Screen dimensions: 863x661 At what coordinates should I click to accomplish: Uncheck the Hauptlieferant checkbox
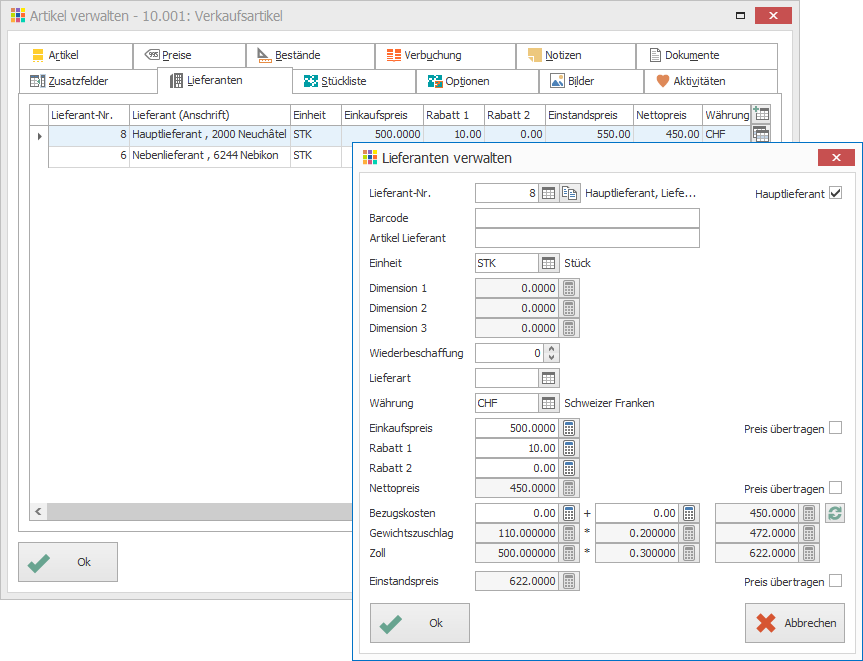(x=835, y=193)
